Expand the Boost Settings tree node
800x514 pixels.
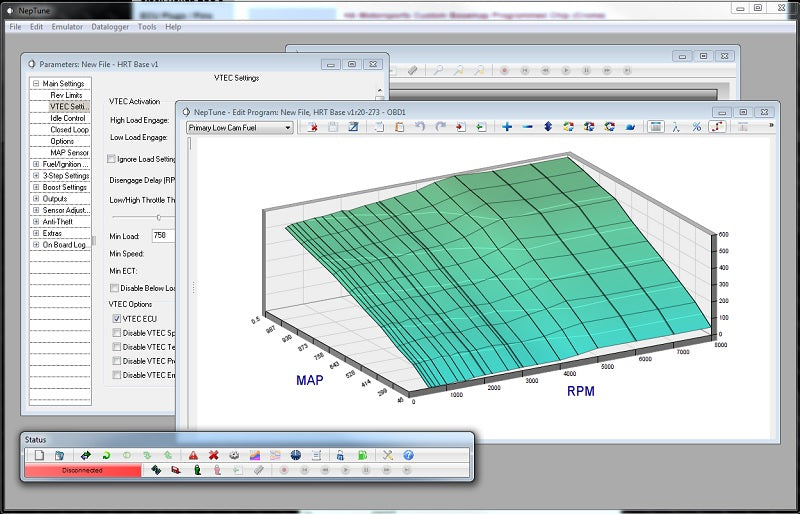coord(36,187)
